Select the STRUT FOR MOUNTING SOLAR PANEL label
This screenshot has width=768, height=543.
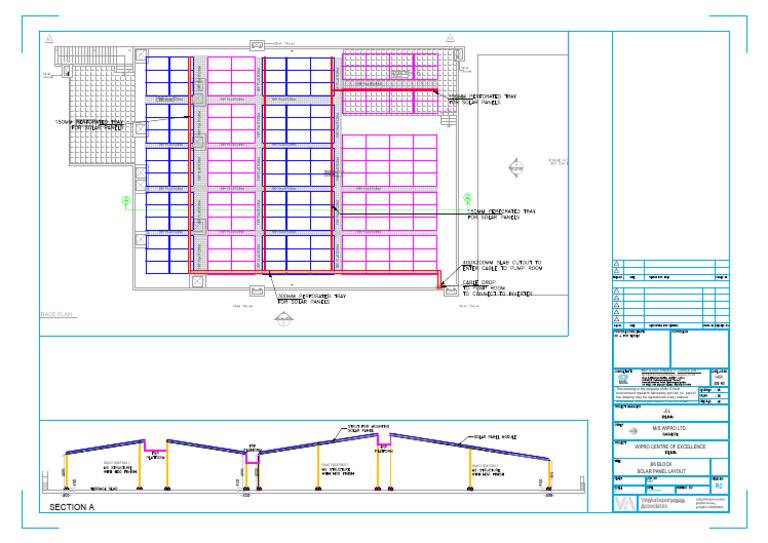(368, 428)
